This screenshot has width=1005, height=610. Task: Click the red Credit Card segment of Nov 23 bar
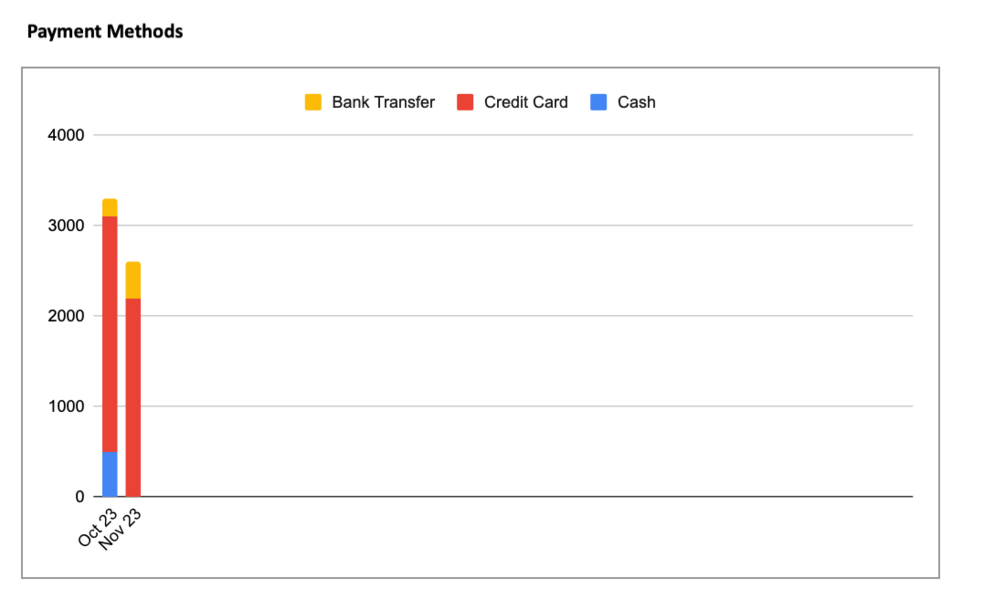(x=133, y=396)
